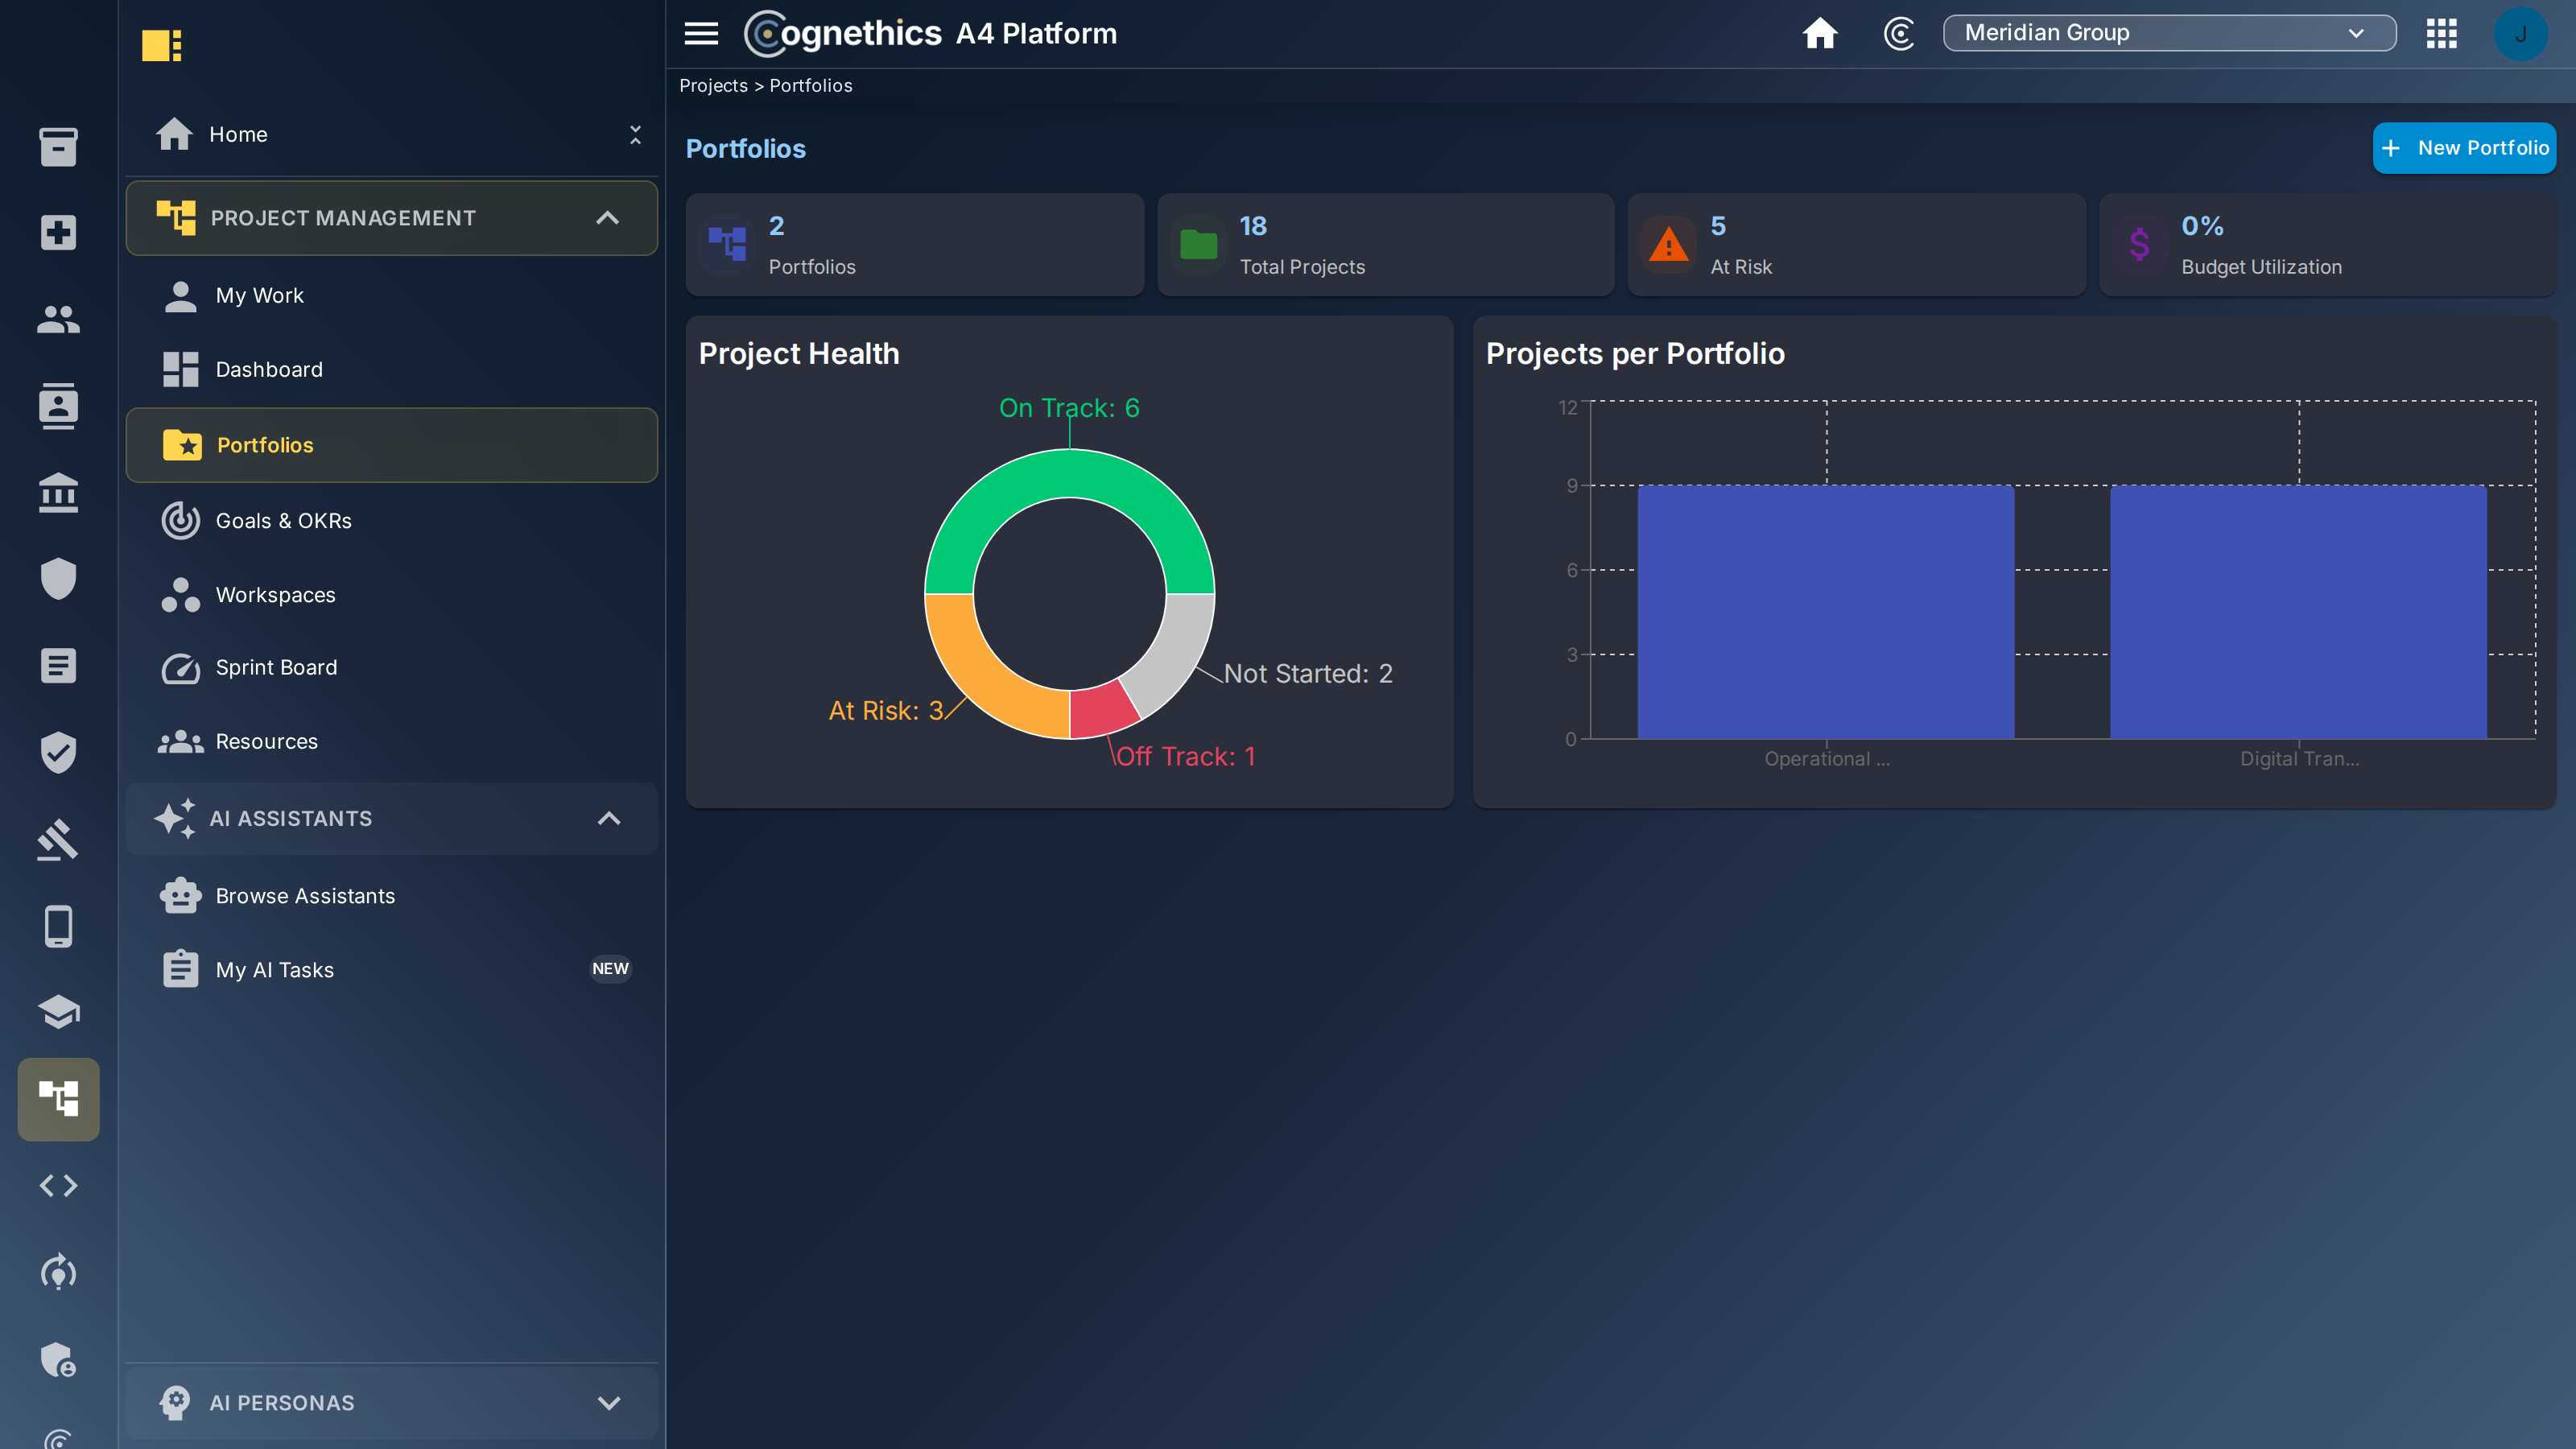Click the graduation cap icon in the left rail
The image size is (2576, 1449).
[58, 1012]
